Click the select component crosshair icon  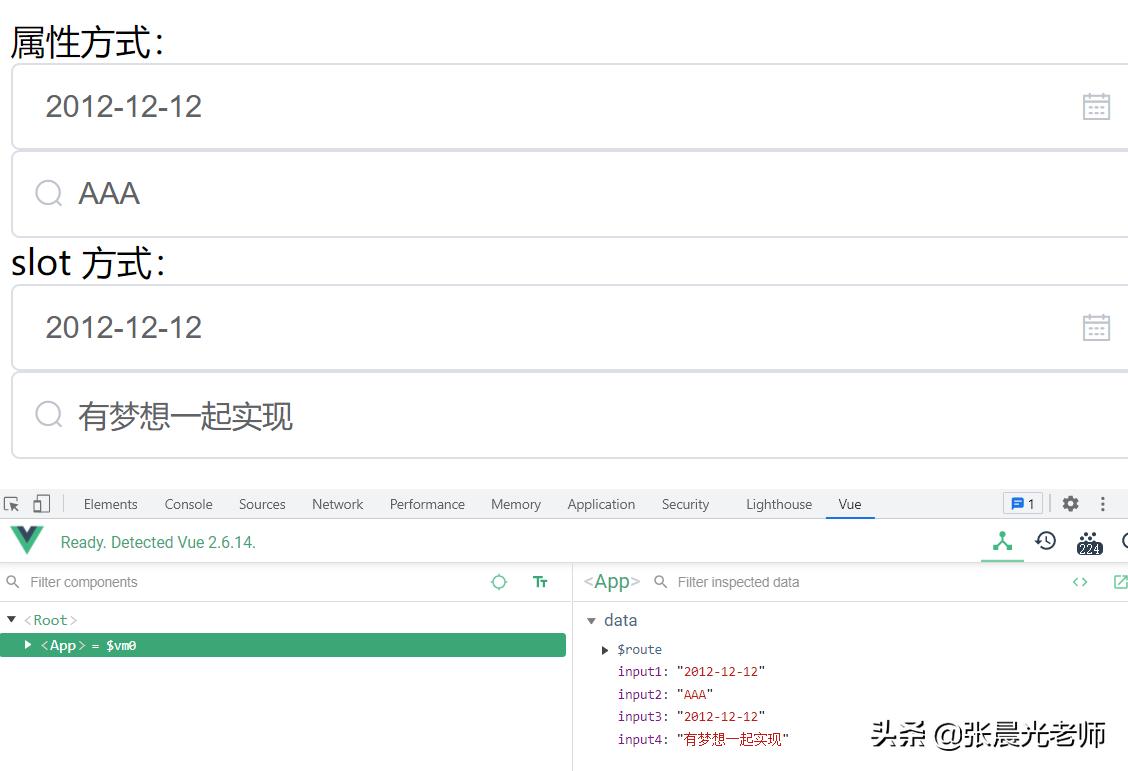(x=499, y=581)
